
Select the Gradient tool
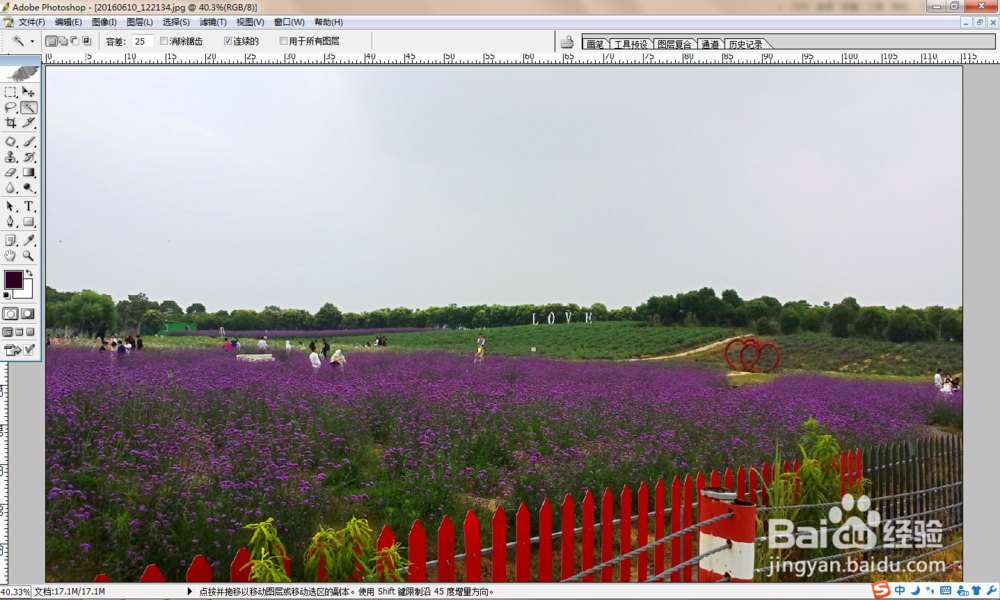point(29,172)
